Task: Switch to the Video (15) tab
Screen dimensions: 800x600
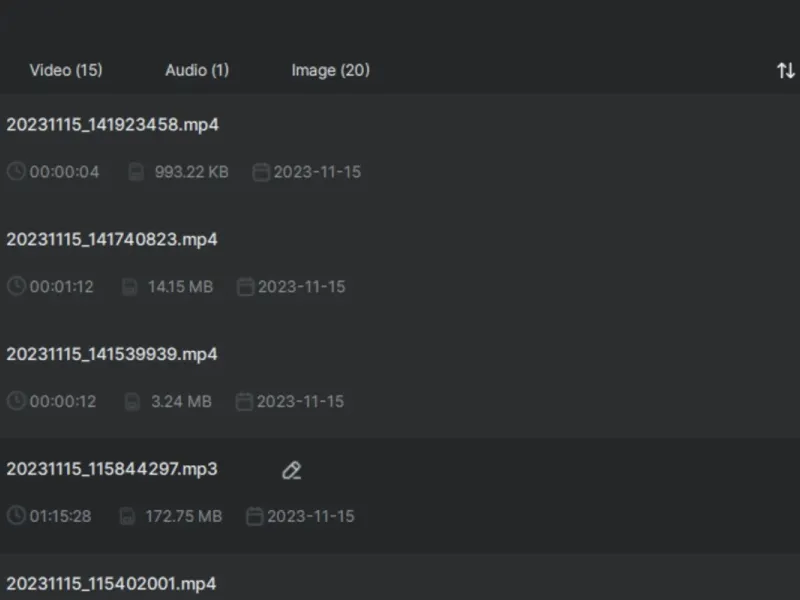Action: pos(66,70)
